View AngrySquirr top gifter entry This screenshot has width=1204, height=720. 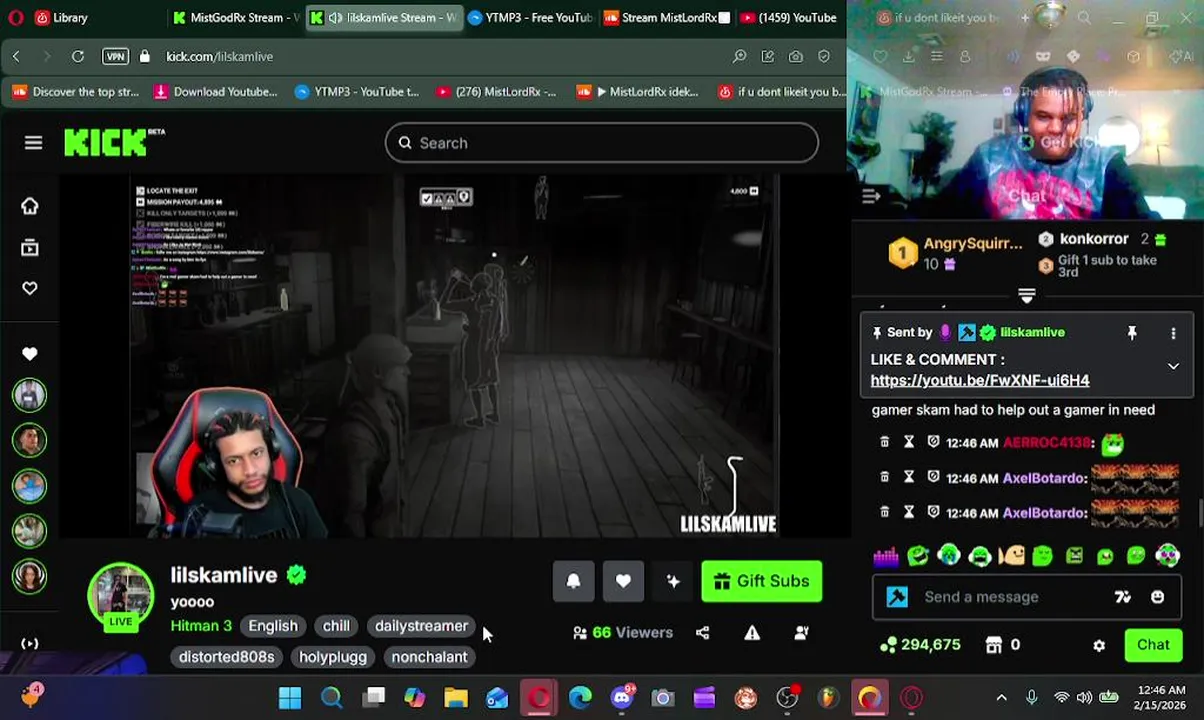pyautogui.click(x=955, y=253)
